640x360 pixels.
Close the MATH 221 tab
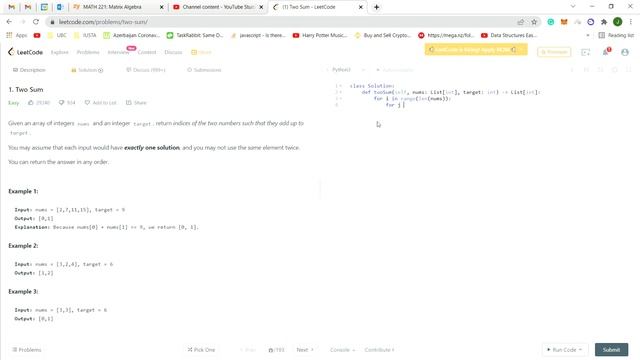click(162, 7)
